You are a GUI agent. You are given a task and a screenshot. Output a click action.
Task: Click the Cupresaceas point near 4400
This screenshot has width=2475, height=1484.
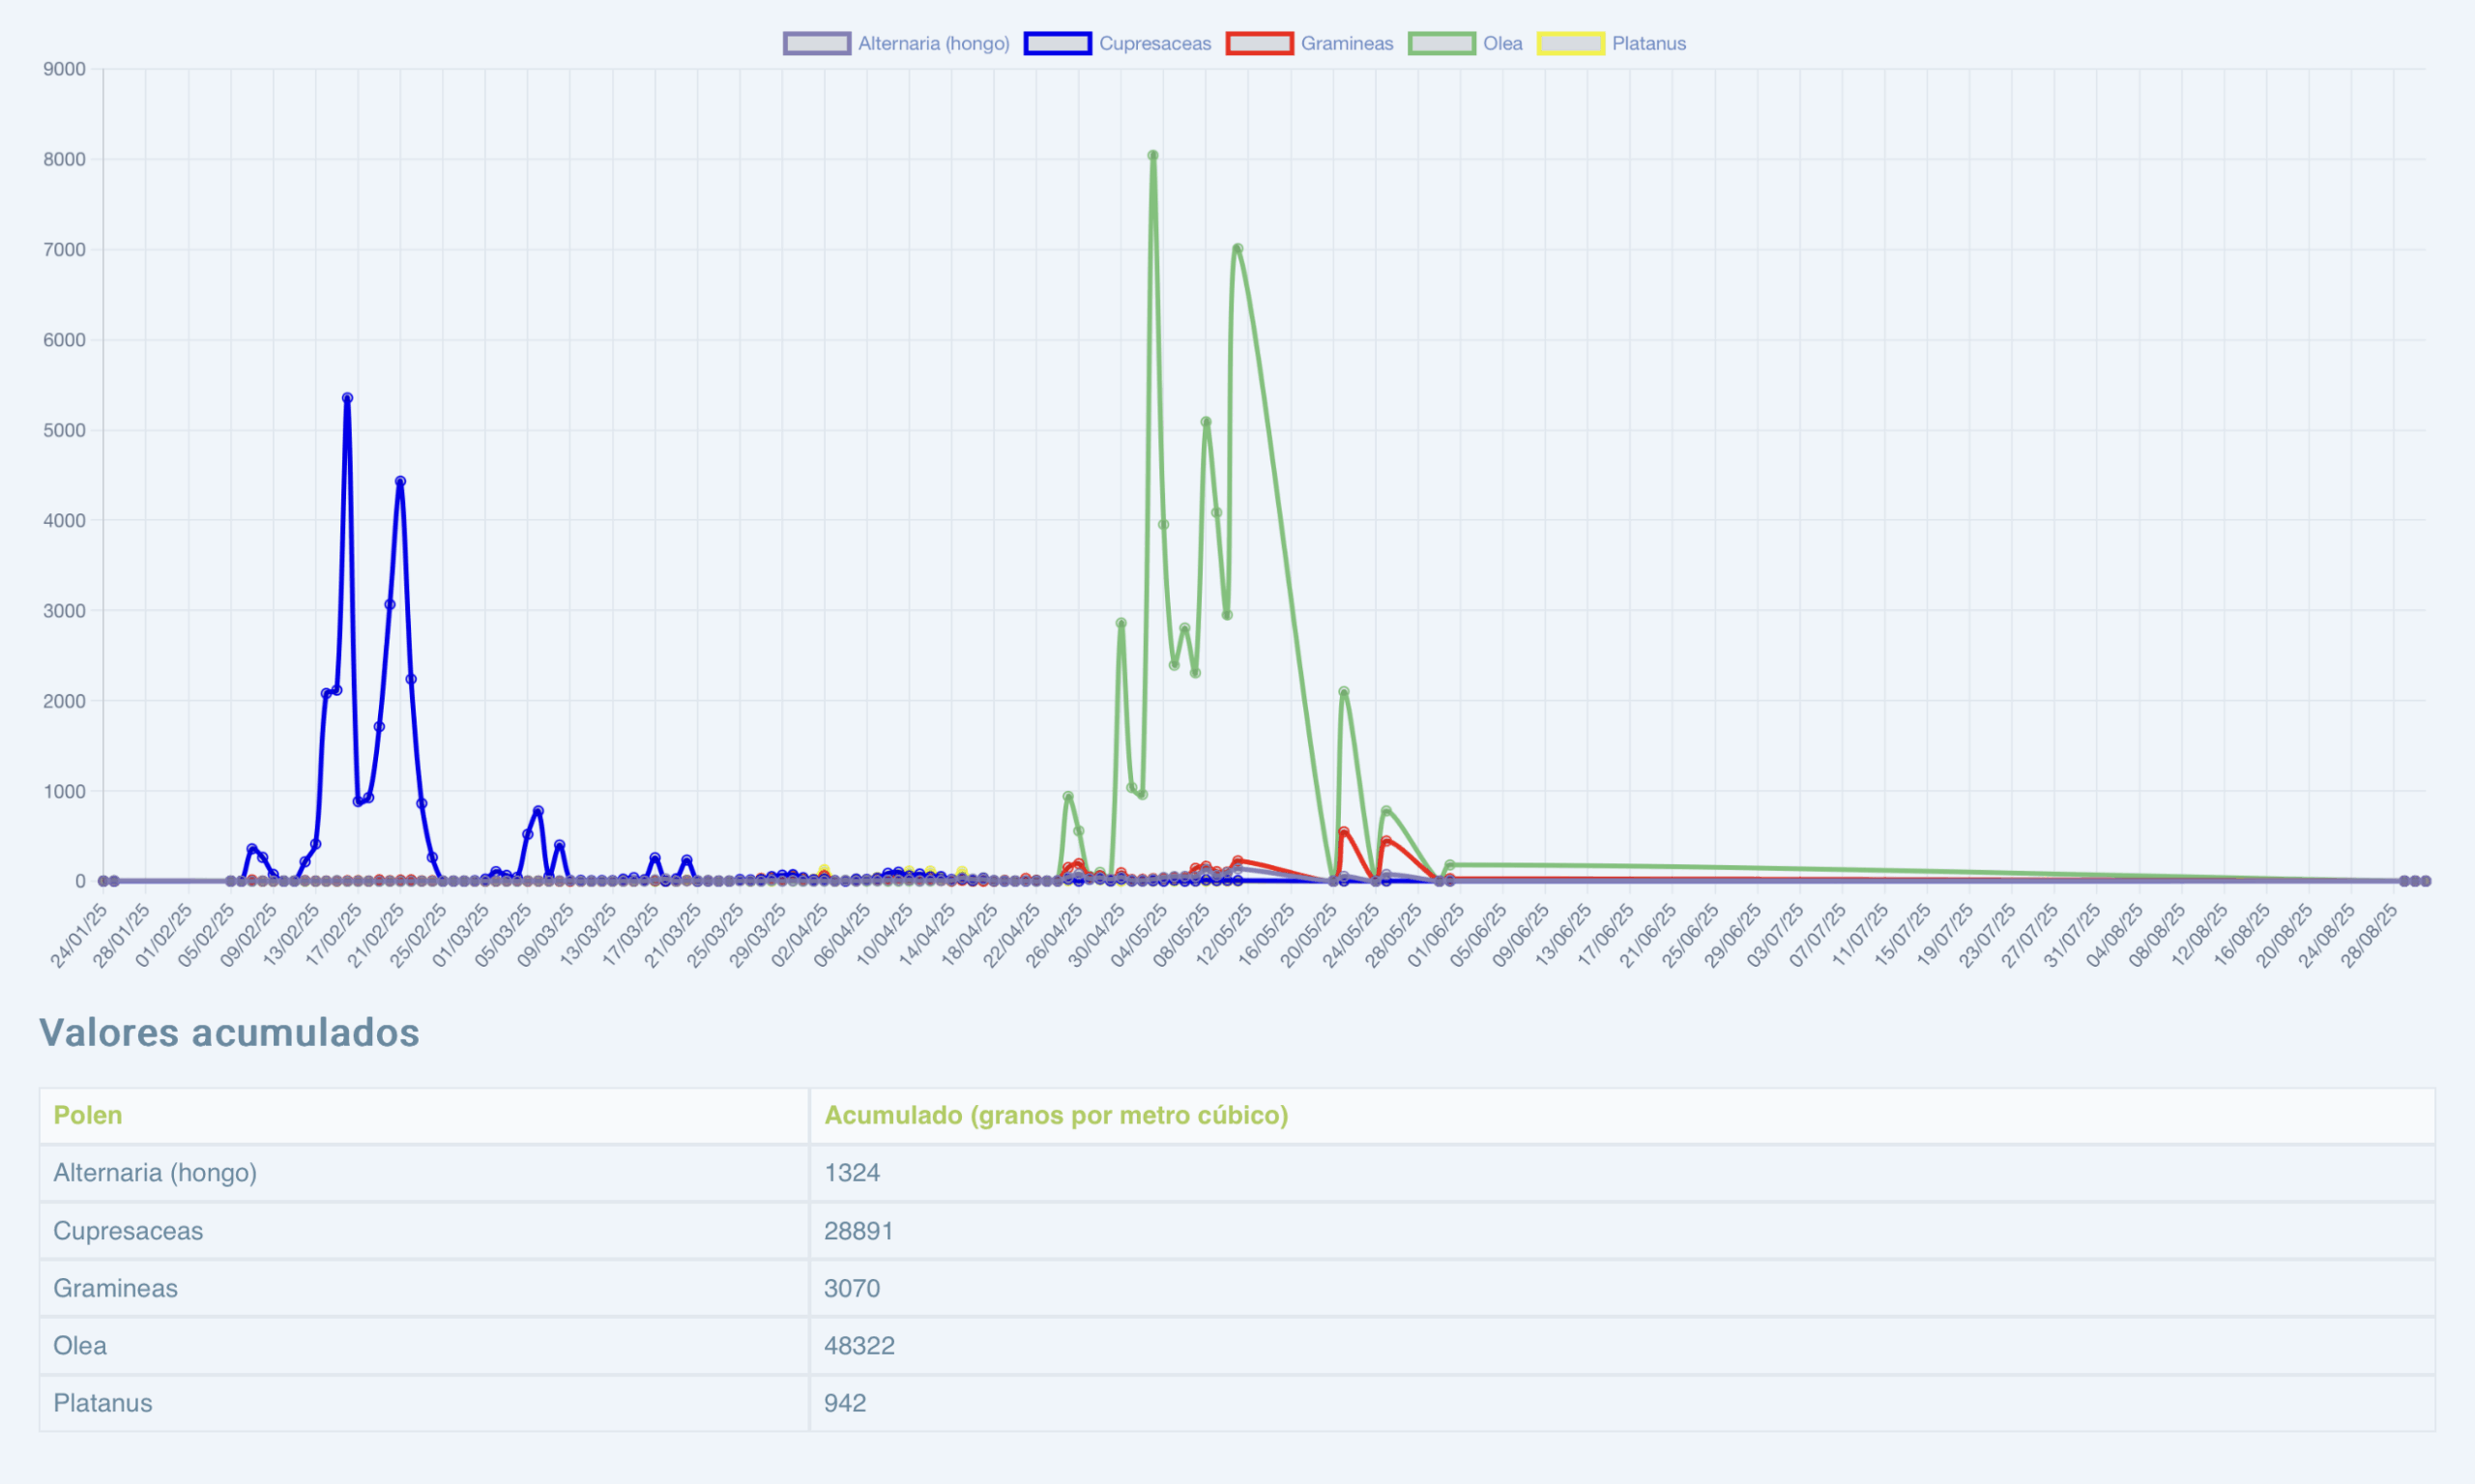pyautogui.click(x=400, y=481)
